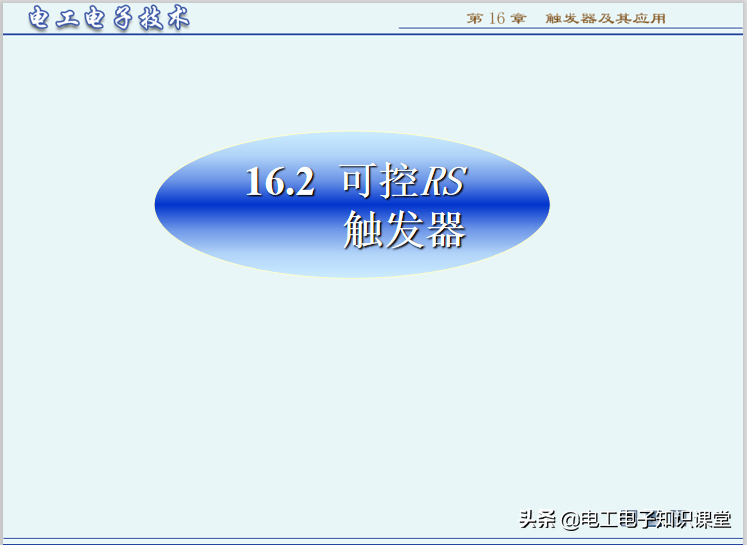Click the header text "电工电子技术"
Screen dimensions: 747x545
109,18
